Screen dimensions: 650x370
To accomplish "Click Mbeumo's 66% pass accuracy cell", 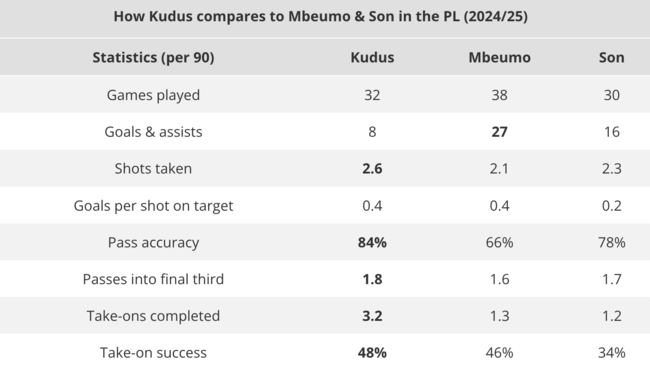I will click(500, 242).
